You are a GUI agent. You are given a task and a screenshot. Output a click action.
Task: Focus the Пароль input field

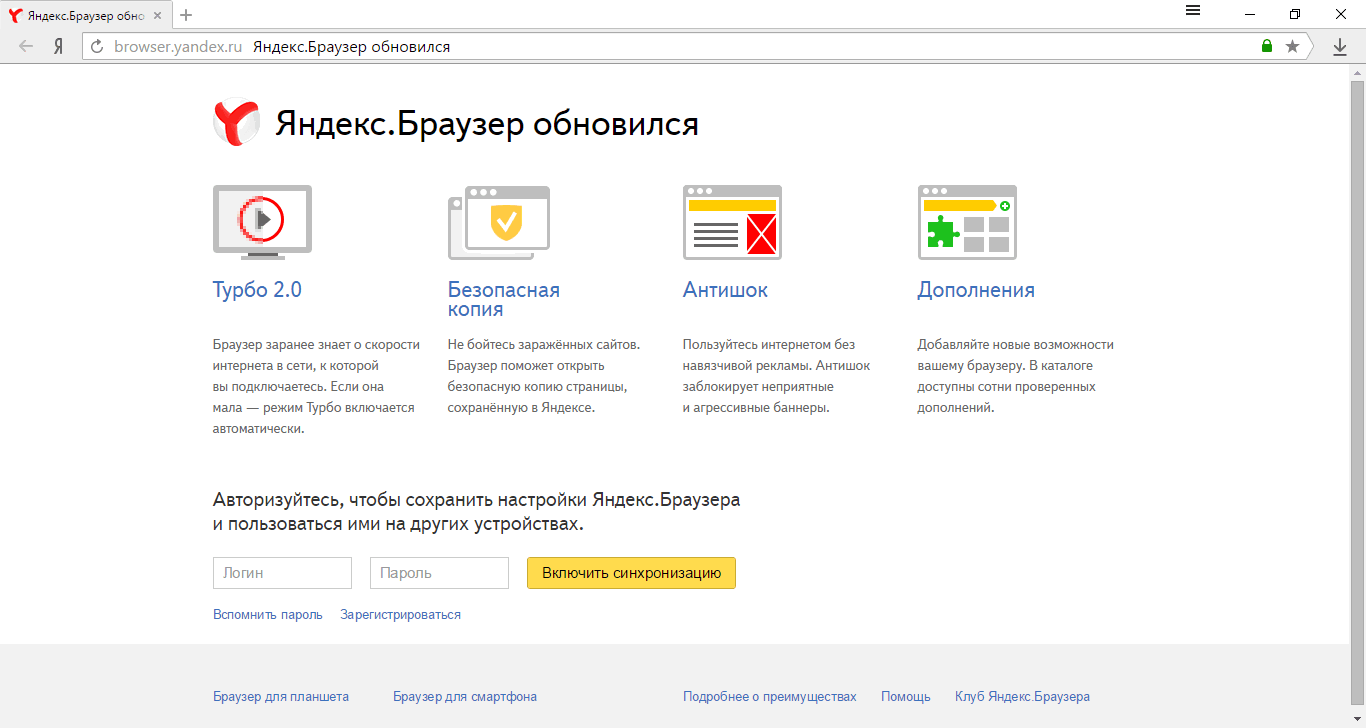439,573
